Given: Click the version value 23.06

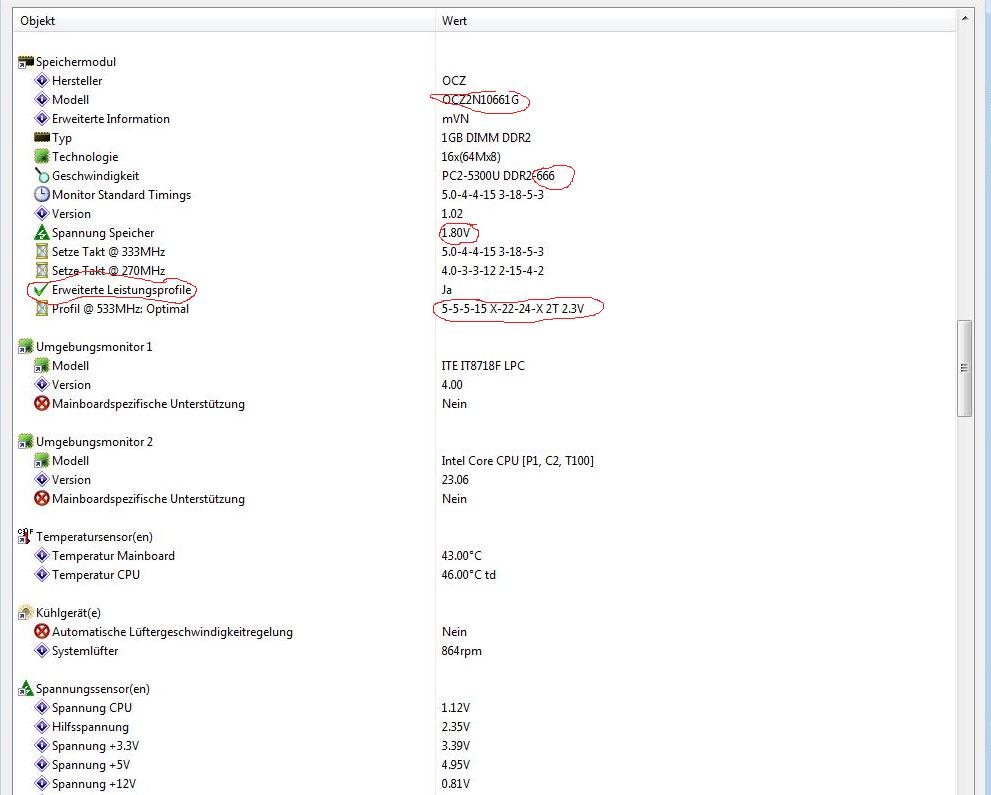Looking at the screenshot, I should point(455,480).
